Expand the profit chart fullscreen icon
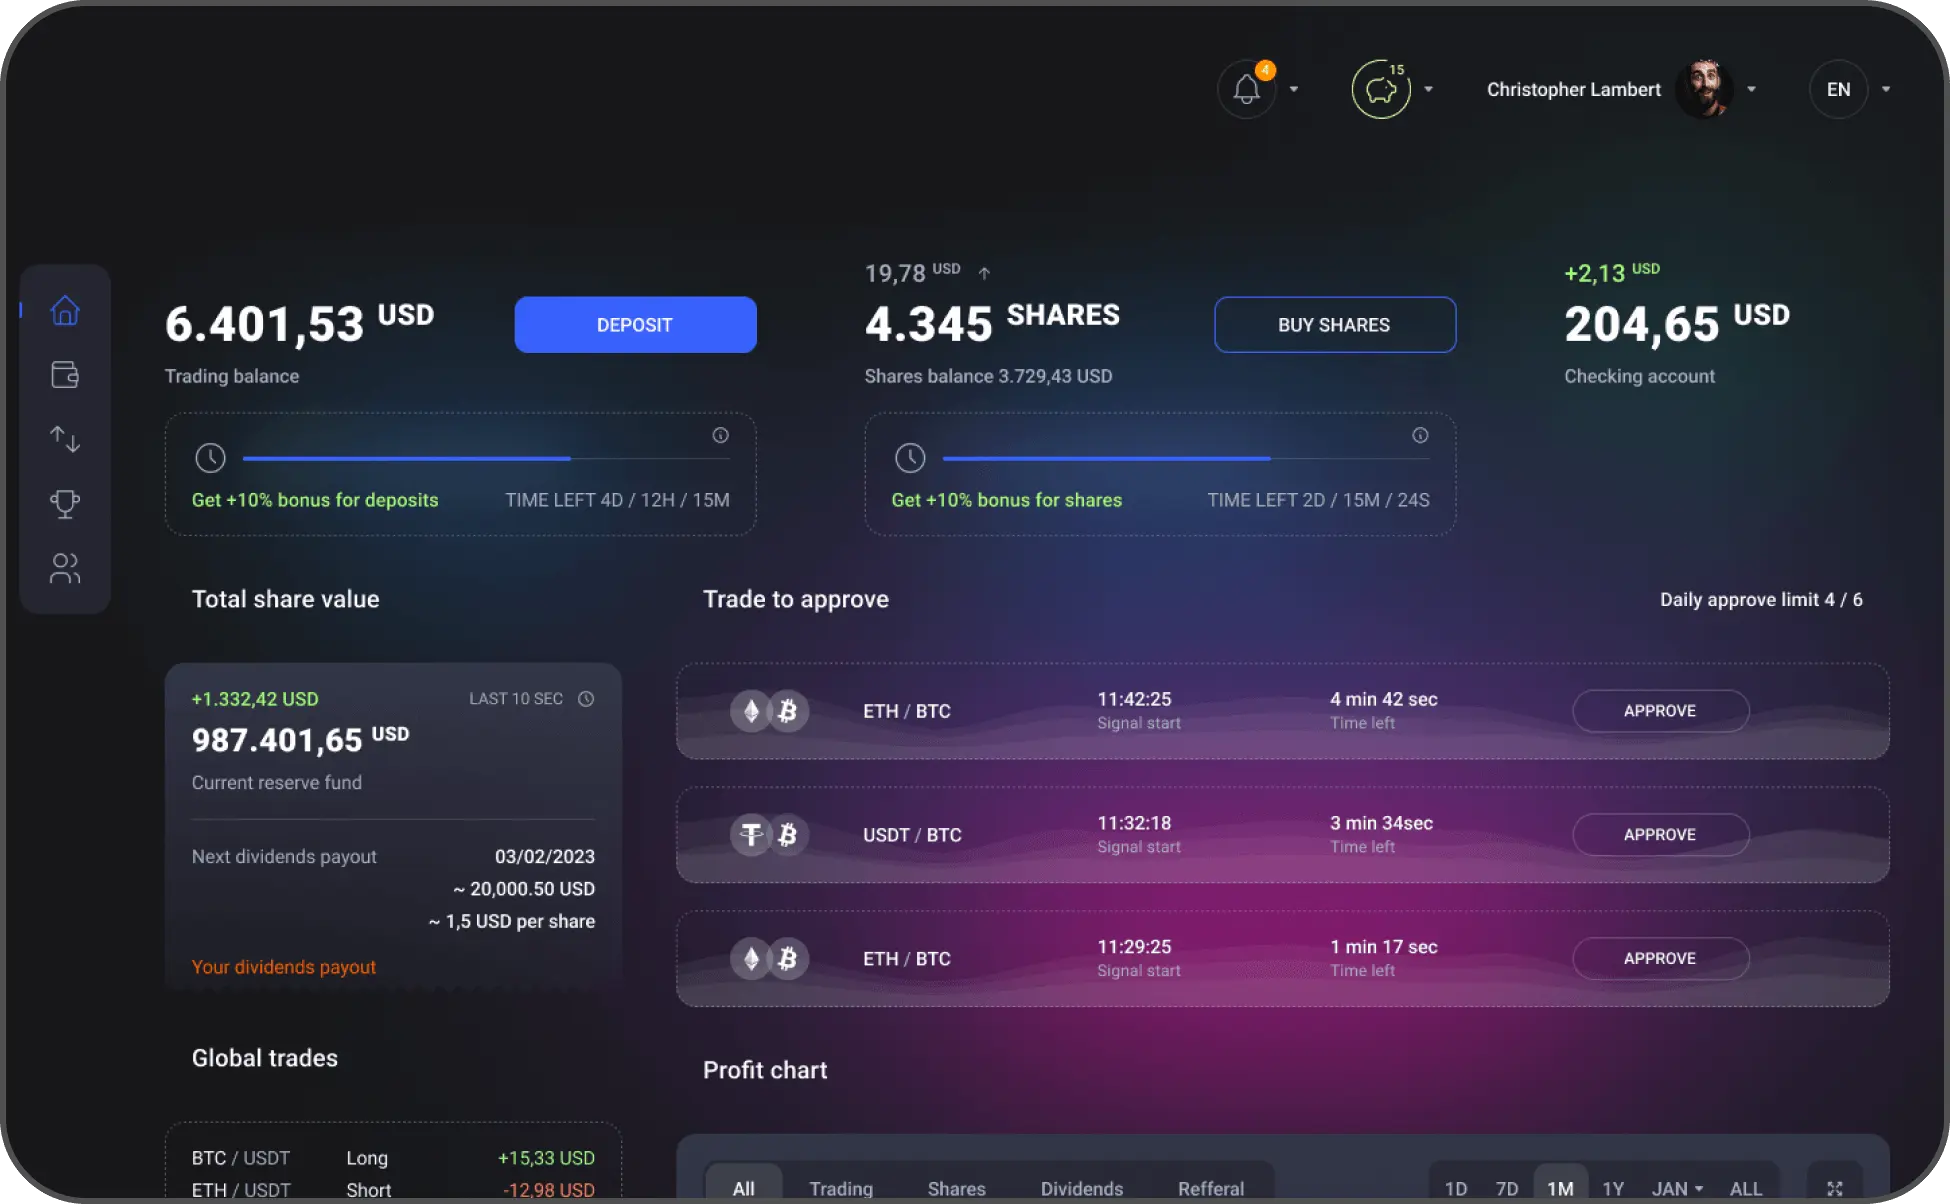Image resolution: width=1950 pixels, height=1204 pixels. (1834, 1188)
